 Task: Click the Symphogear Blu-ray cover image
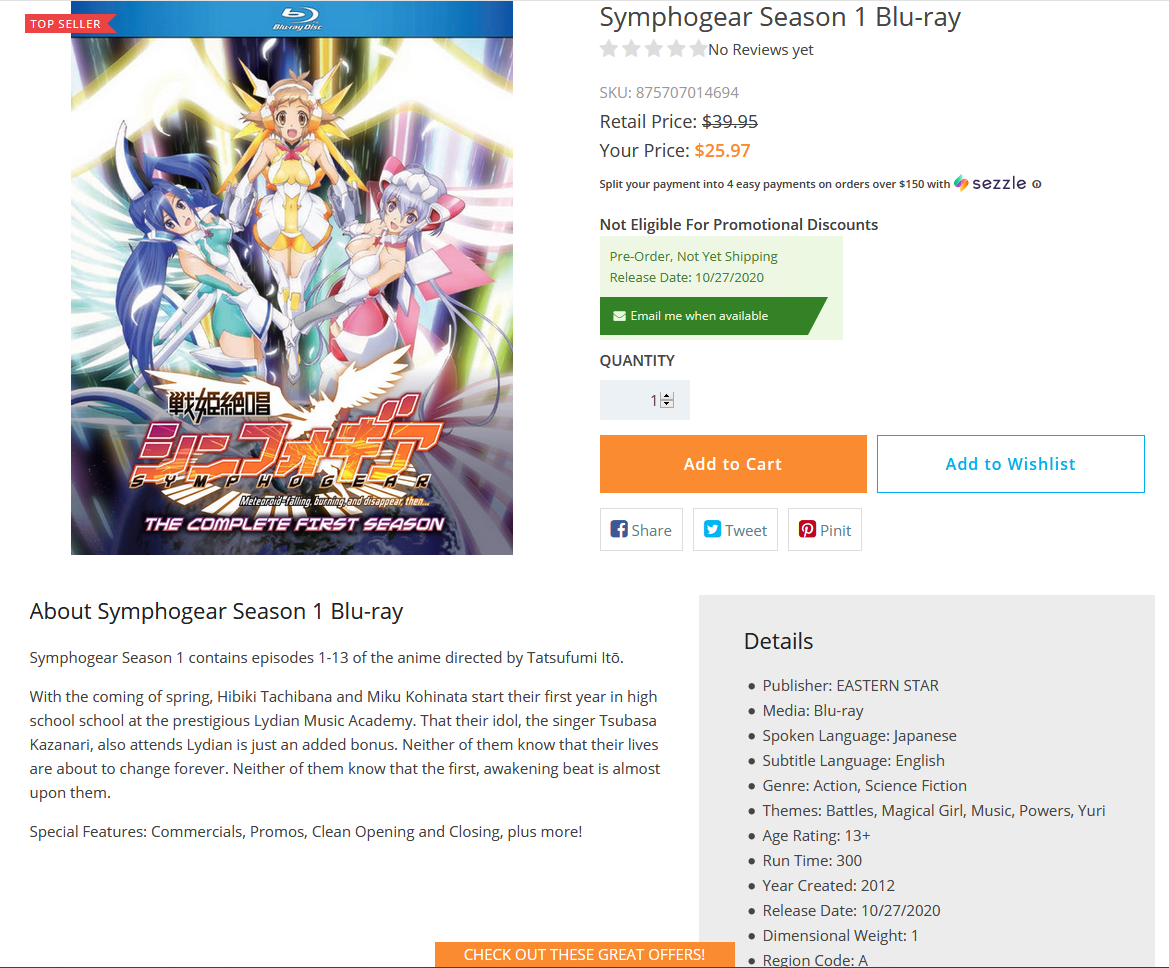(x=292, y=277)
